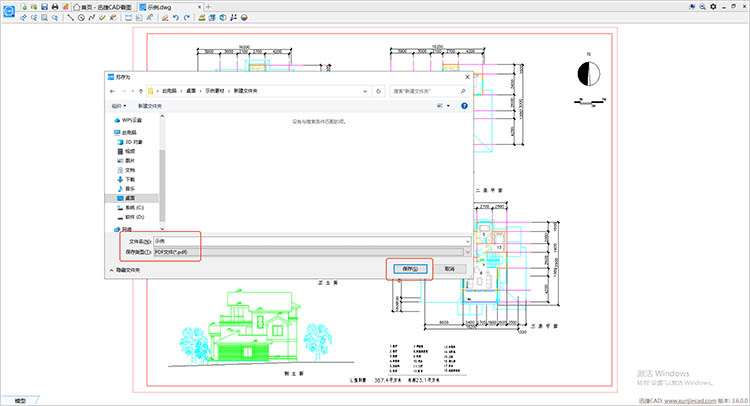Expand the file name dropdown arrow

click(467, 241)
